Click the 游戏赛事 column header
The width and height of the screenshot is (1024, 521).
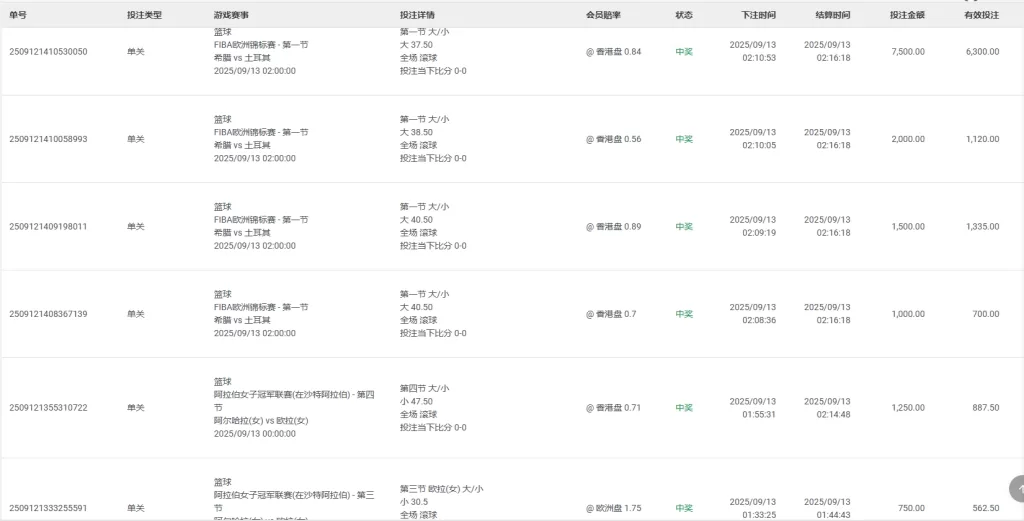(232, 15)
